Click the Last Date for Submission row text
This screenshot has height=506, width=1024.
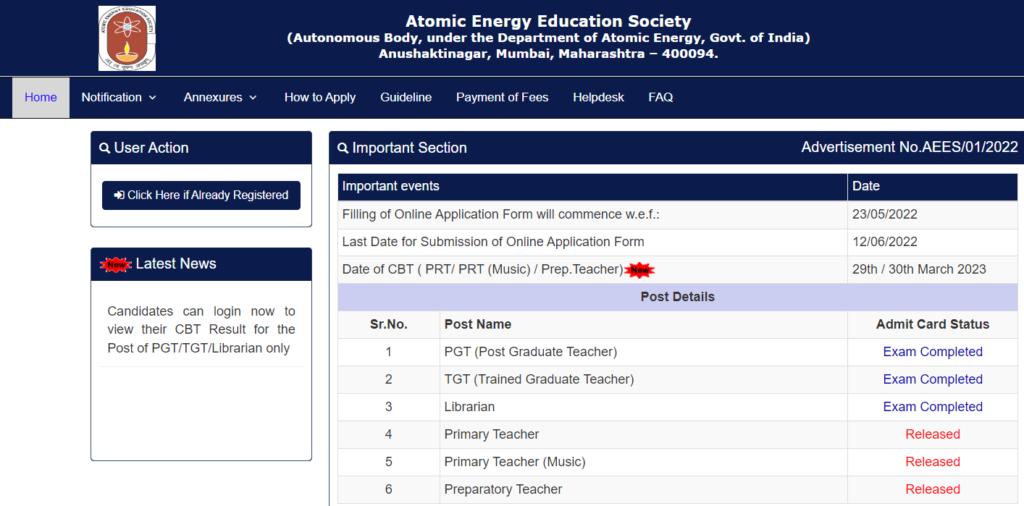coord(493,242)
